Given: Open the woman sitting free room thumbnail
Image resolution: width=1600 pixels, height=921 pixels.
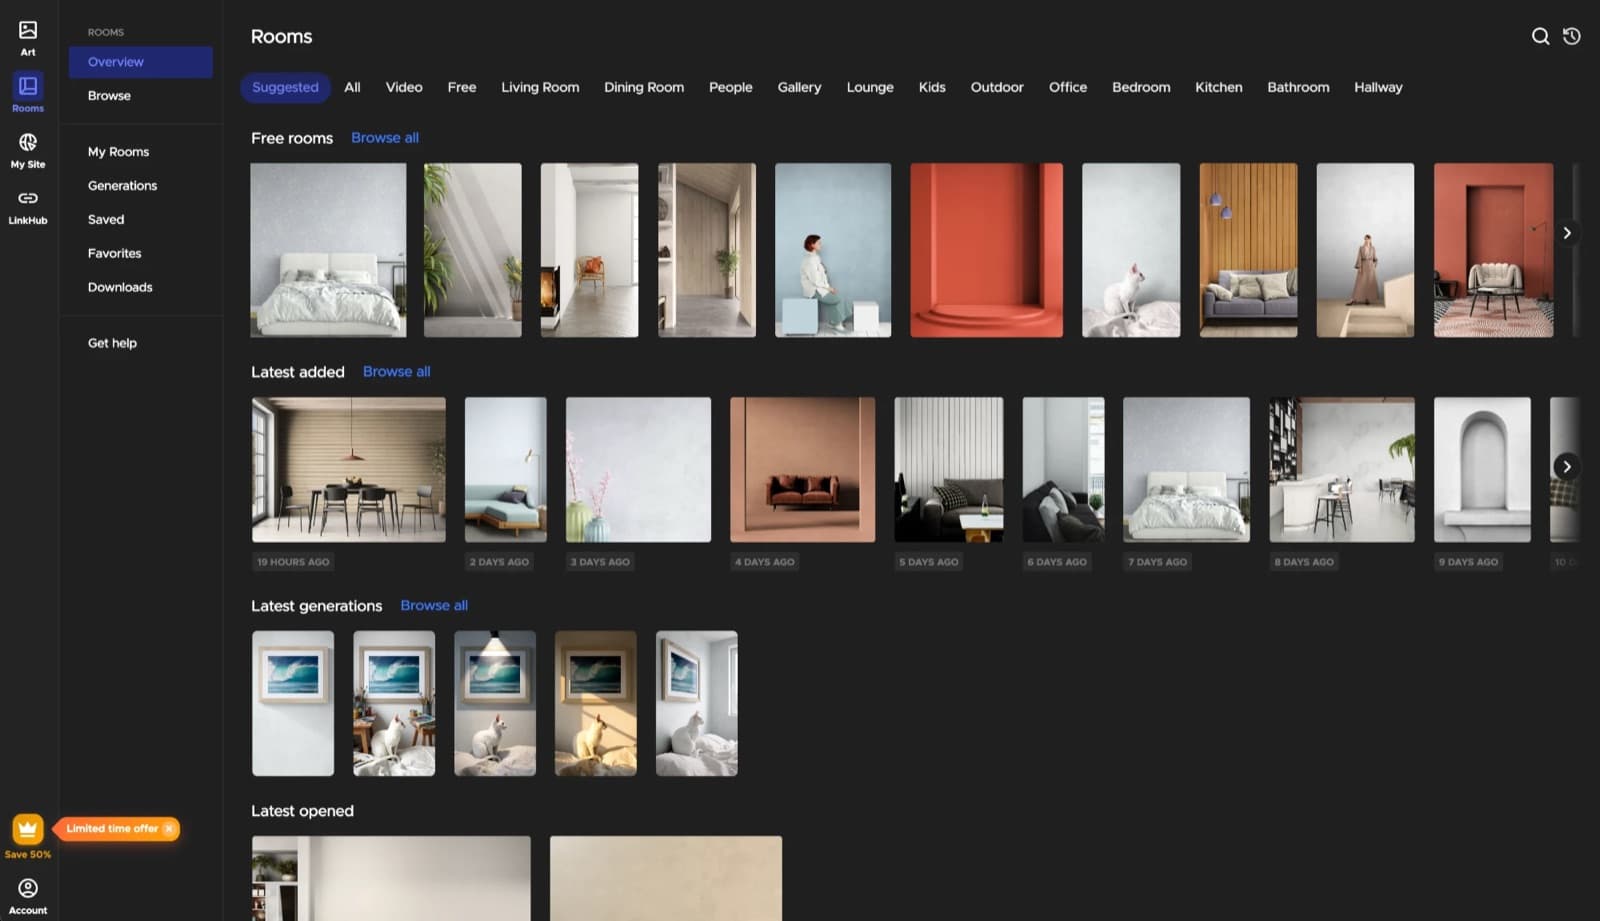Looking at the screenshot, I should (833, 250).
